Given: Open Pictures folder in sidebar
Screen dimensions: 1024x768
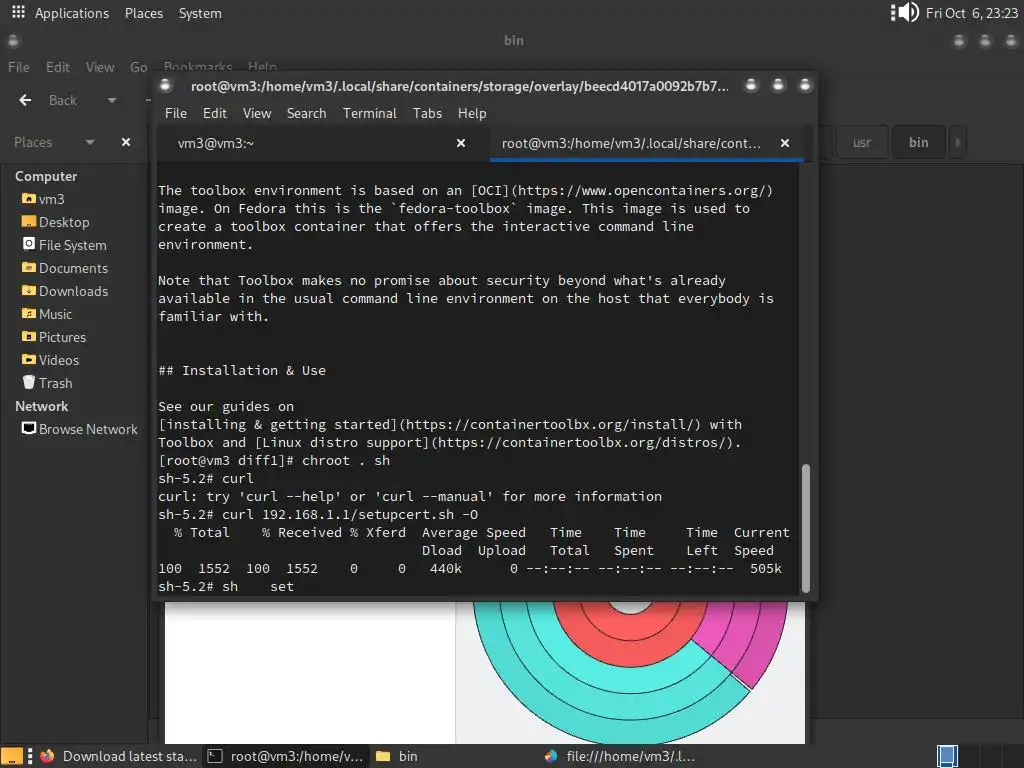Looking at the screenshot, I should coord(54,337).
